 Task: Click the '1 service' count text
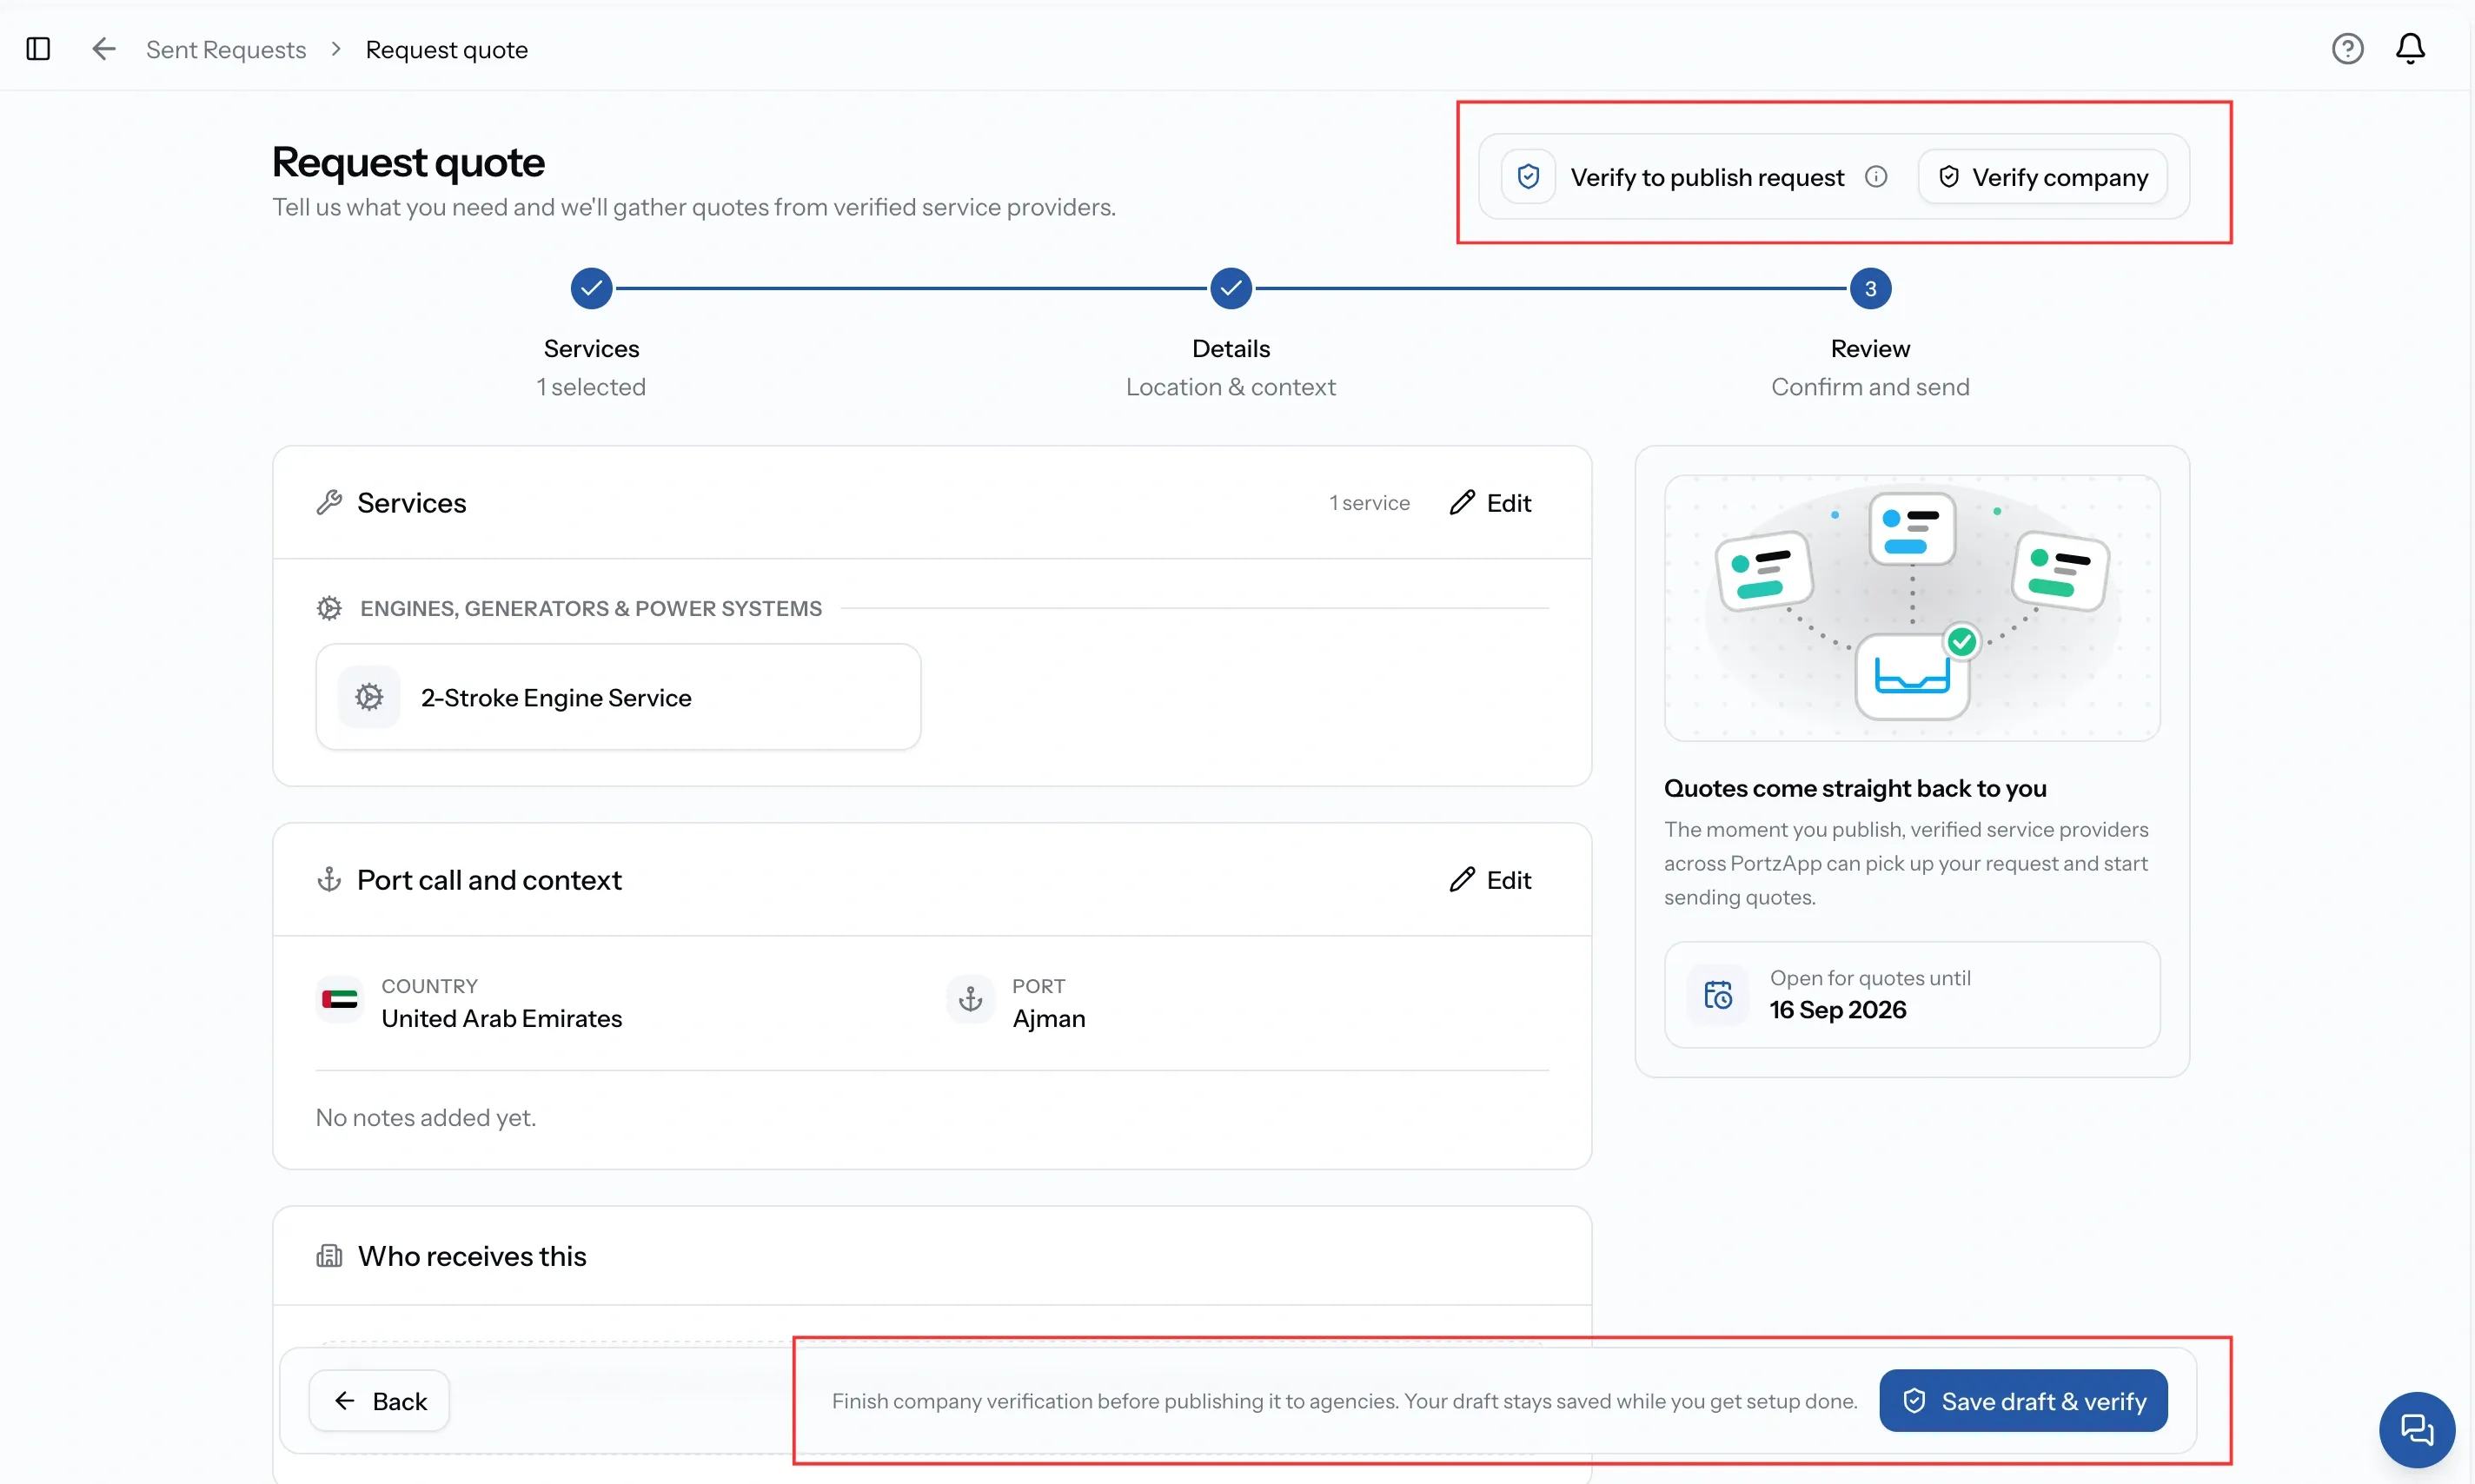(x=1369, y=503)
